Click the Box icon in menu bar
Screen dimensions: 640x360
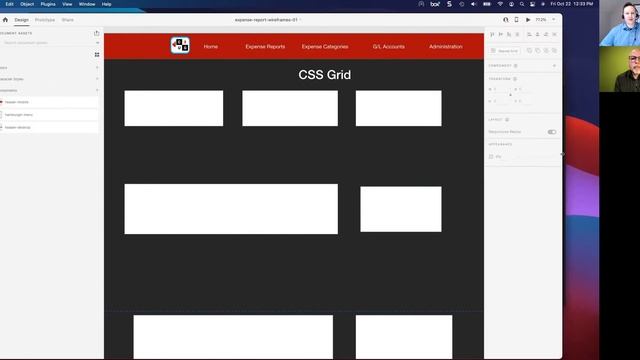pyautogui.click(x=435, y=4)
